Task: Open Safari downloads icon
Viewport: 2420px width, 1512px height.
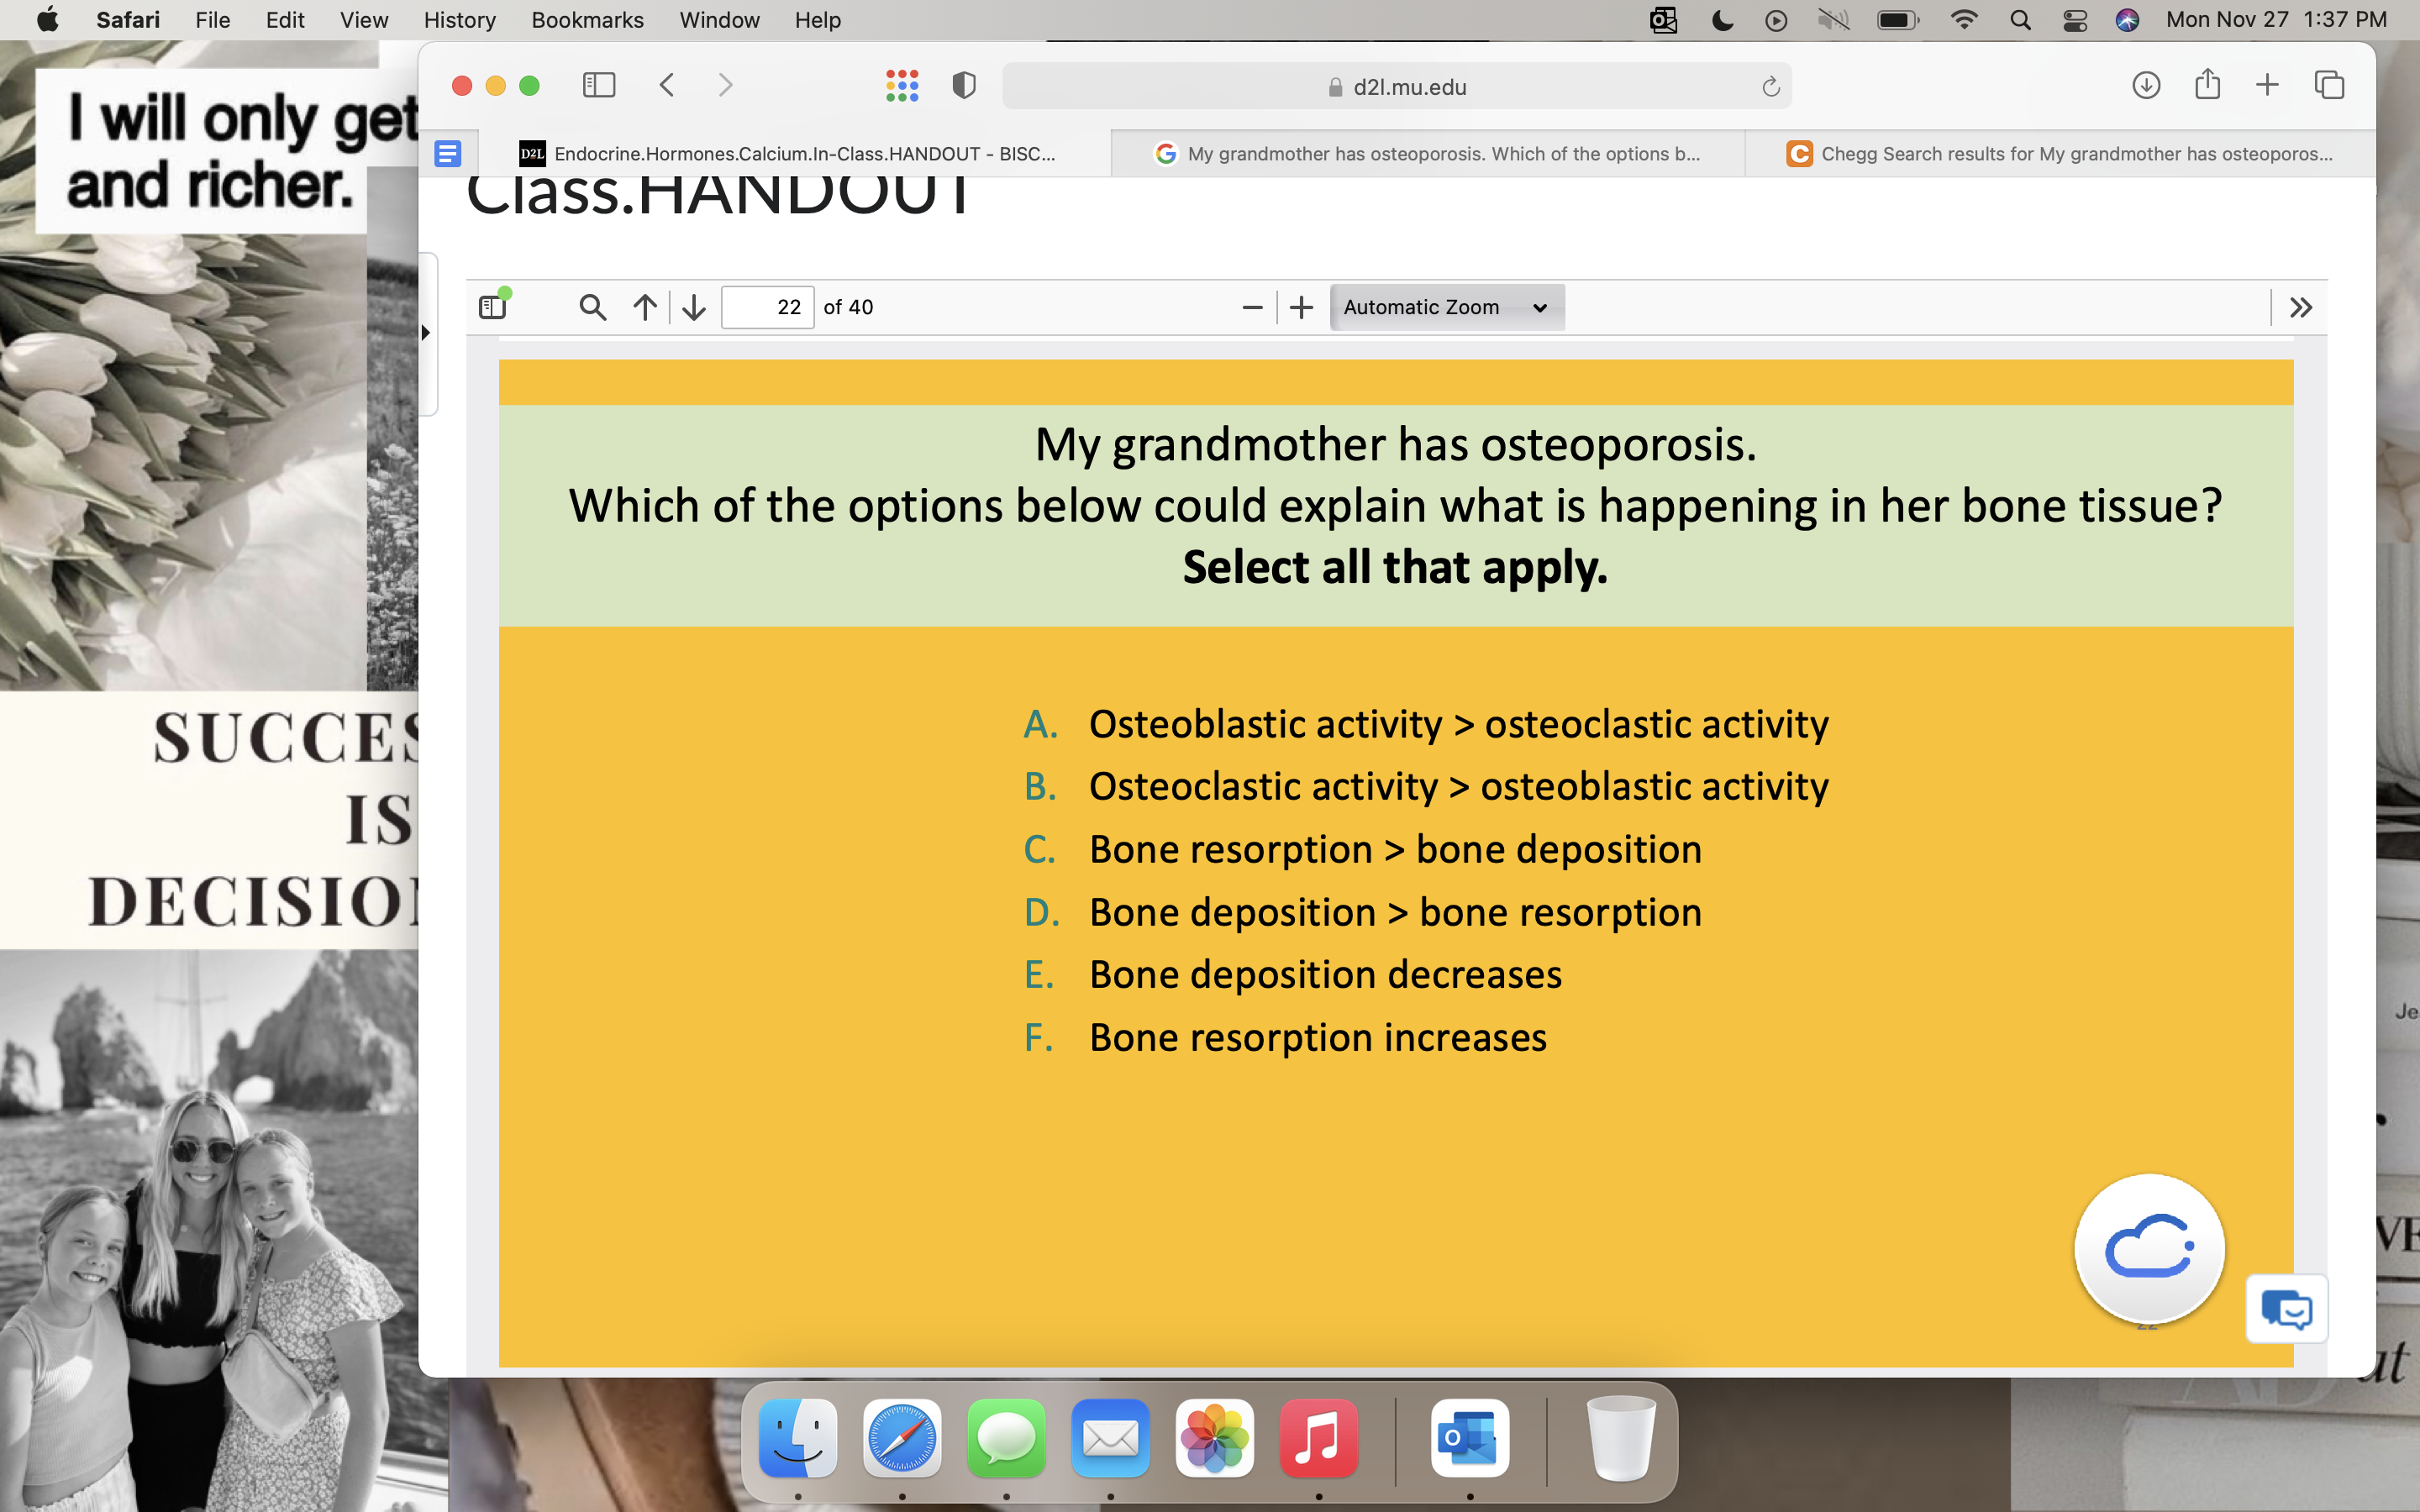Action: coord(2145,85)
